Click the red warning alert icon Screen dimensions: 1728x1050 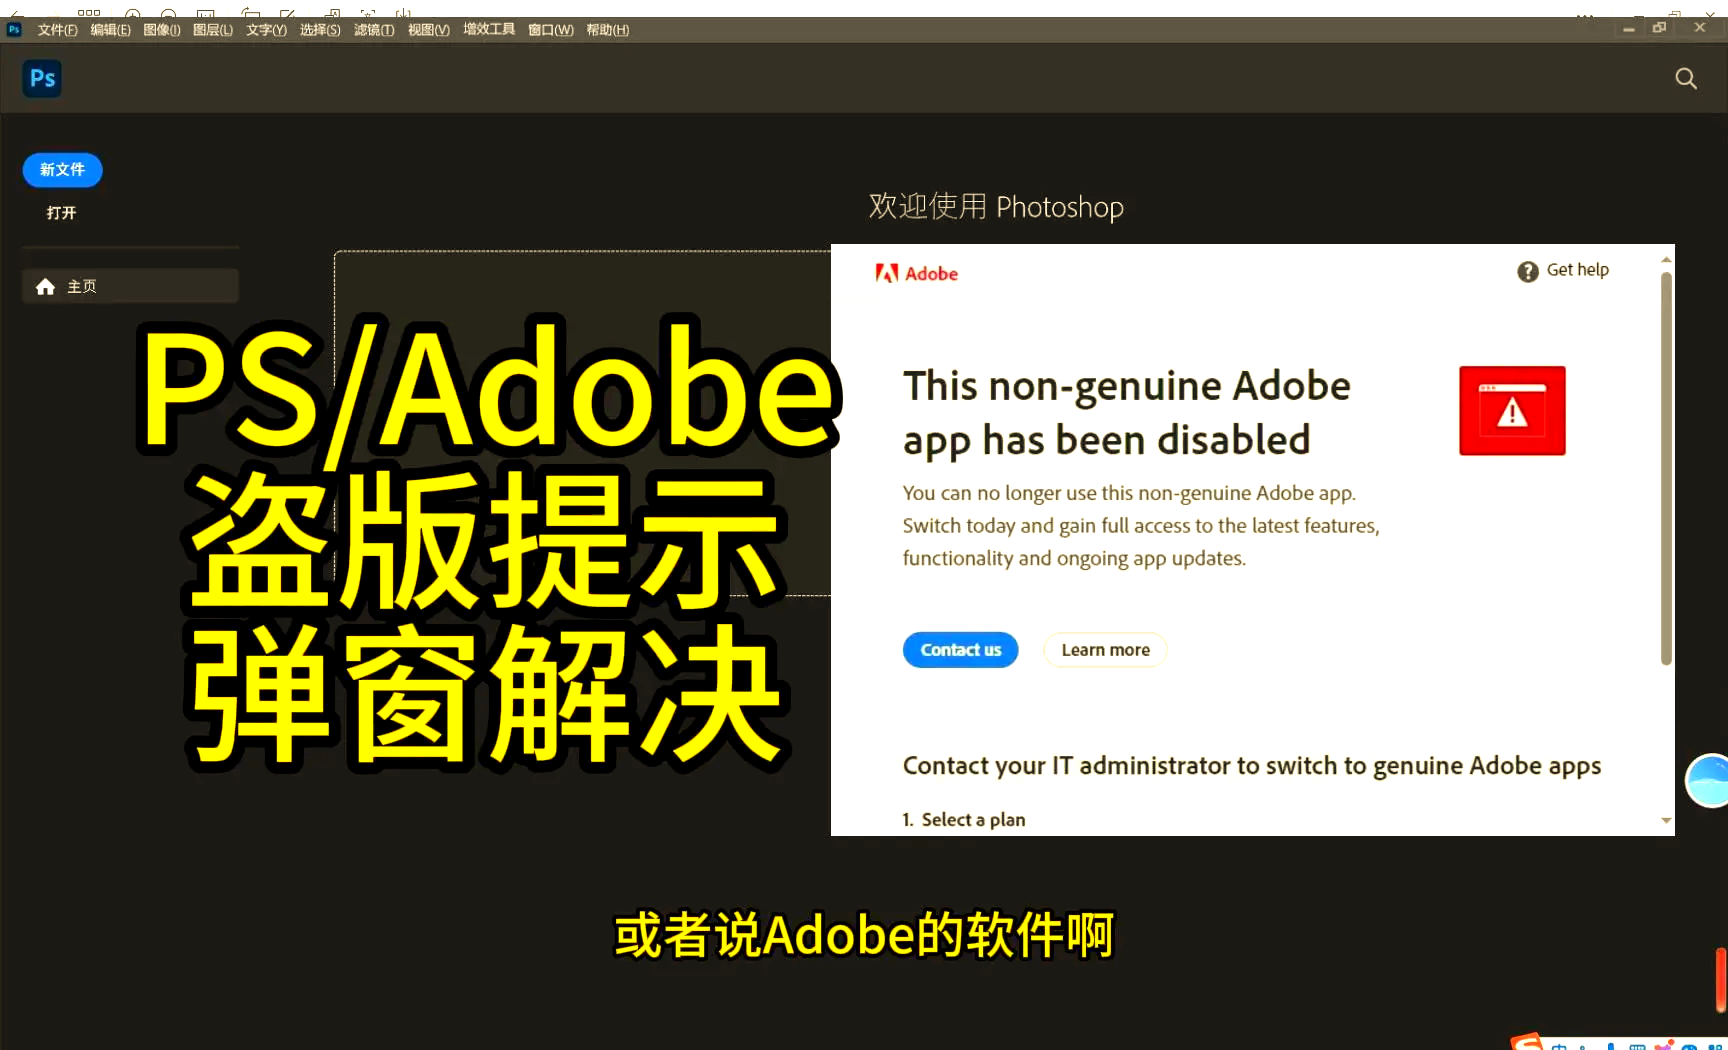(1512, 411)
